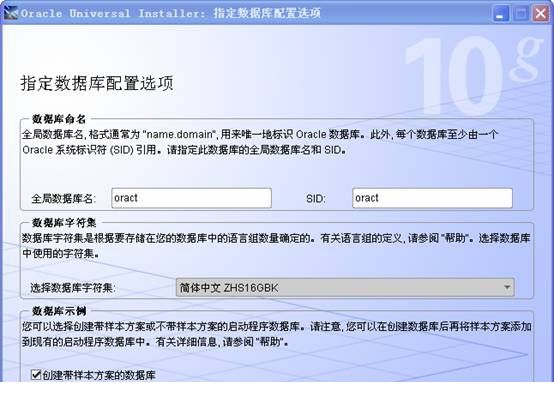Click the 数据库命名 group label
Image resolution: width=554 pixels, height=397 pixels.
click(59, 119)
